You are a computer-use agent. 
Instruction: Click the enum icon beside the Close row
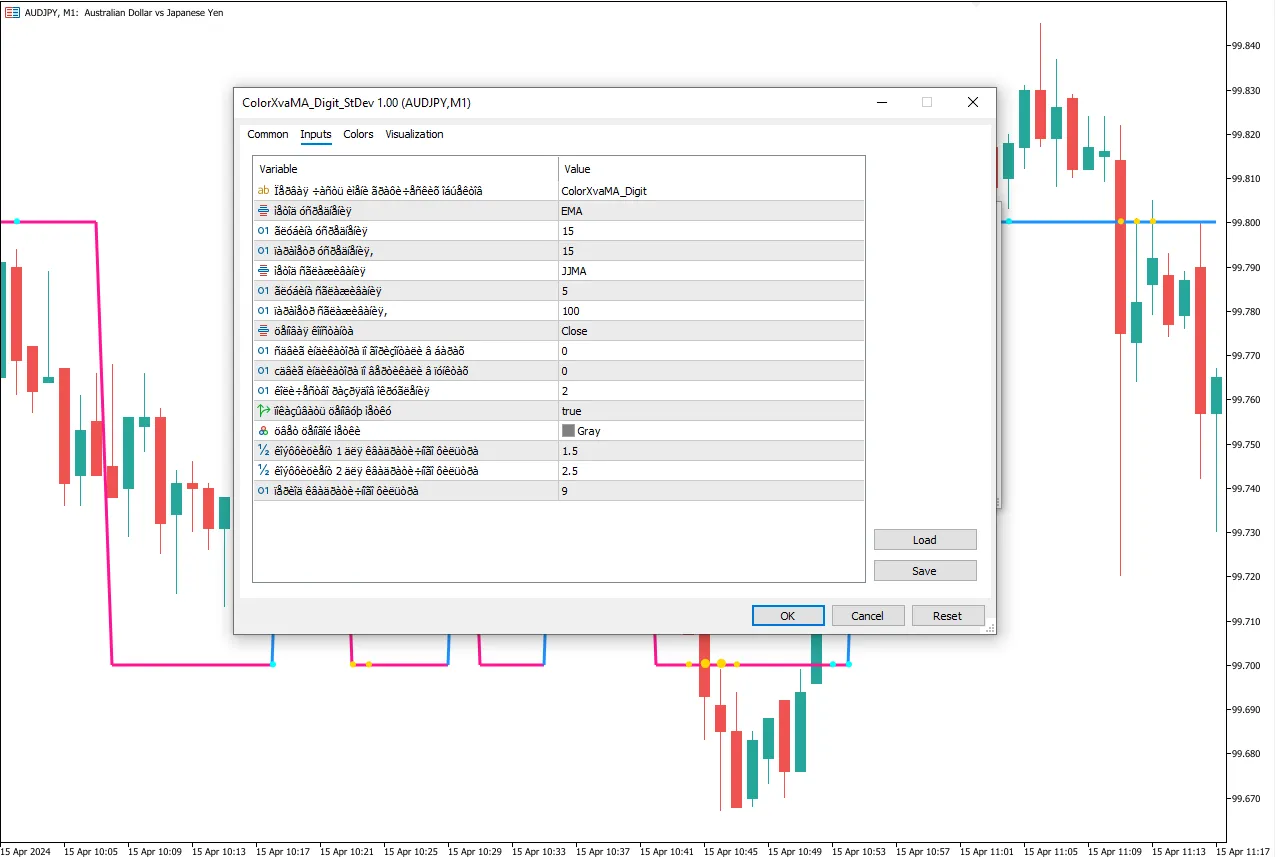264,331
